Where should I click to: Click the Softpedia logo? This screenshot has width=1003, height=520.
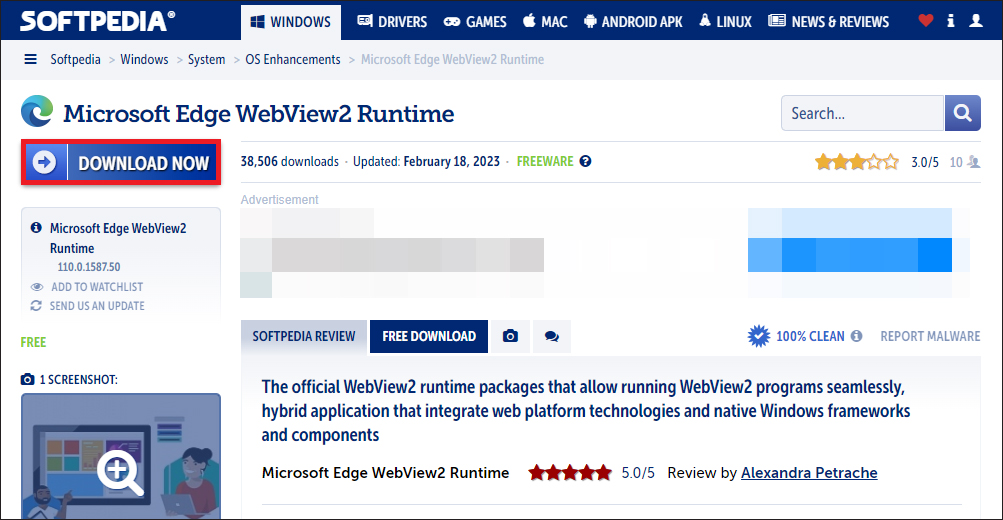click(x=97, y=21)
